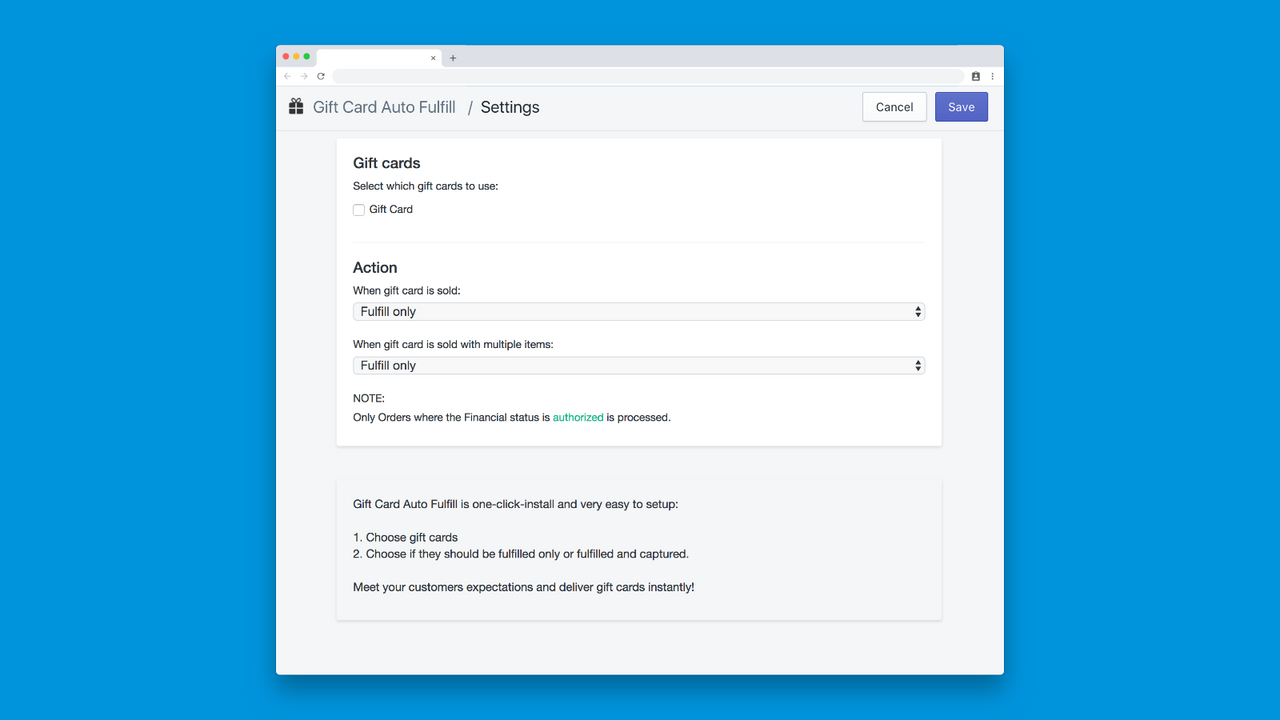Click the 'authorized' status link

[578, 417]
